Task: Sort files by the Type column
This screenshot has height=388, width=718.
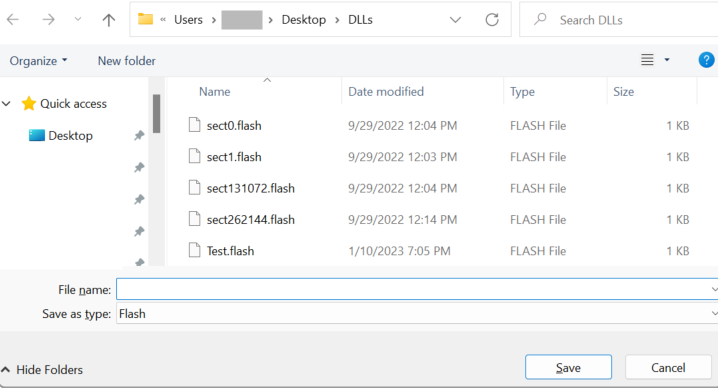Action: click(522, 92)
